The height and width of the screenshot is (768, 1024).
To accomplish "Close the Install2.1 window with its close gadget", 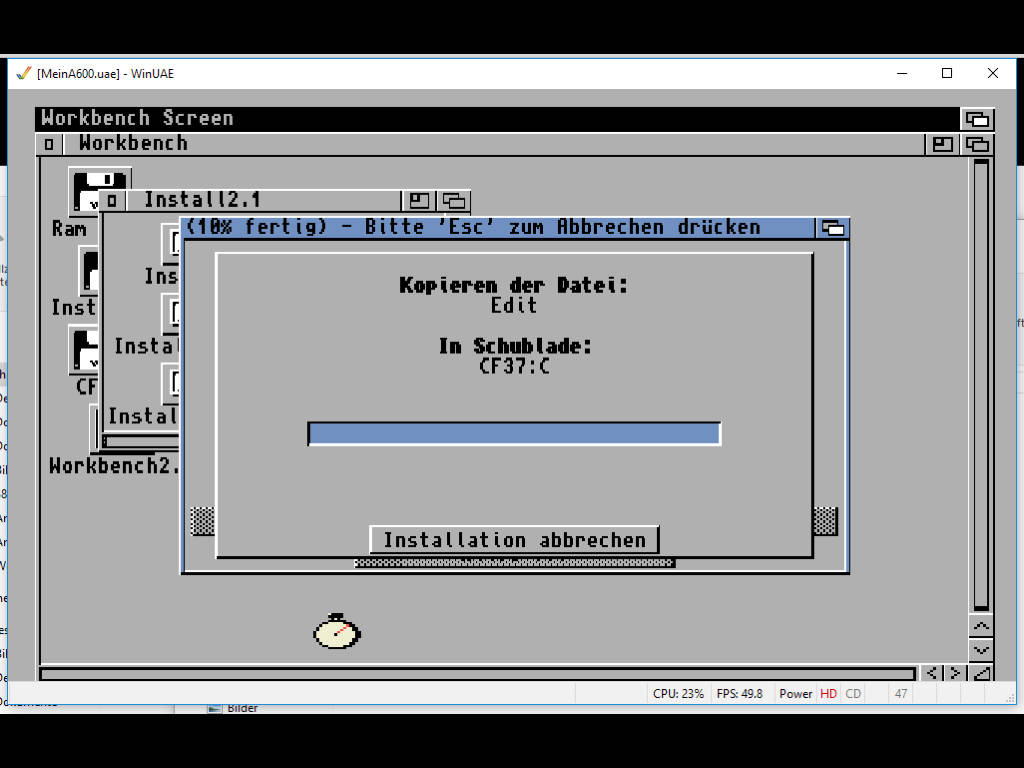I will coord(112,201).
